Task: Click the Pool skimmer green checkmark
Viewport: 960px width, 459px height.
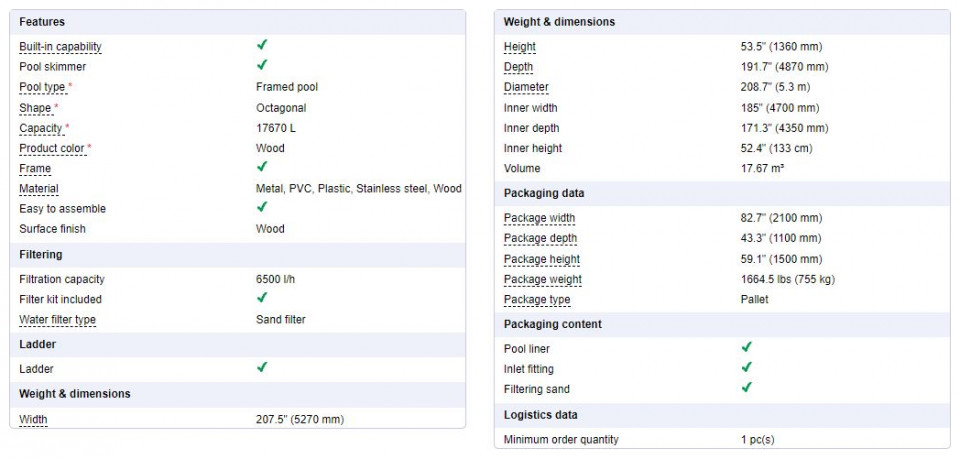Action: [x=262, y=65]
